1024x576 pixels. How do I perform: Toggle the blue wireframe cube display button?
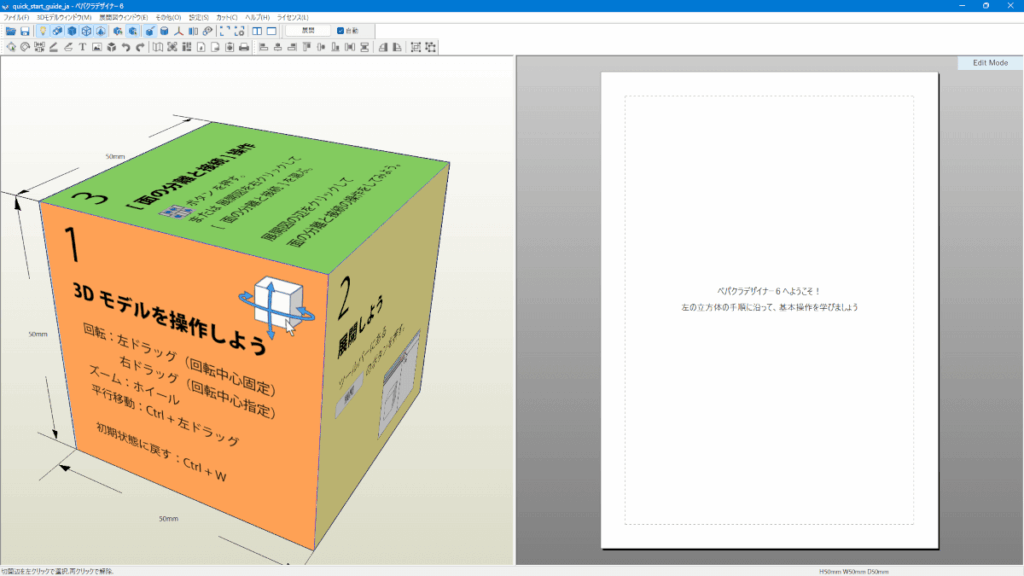(x=87, y=31)
